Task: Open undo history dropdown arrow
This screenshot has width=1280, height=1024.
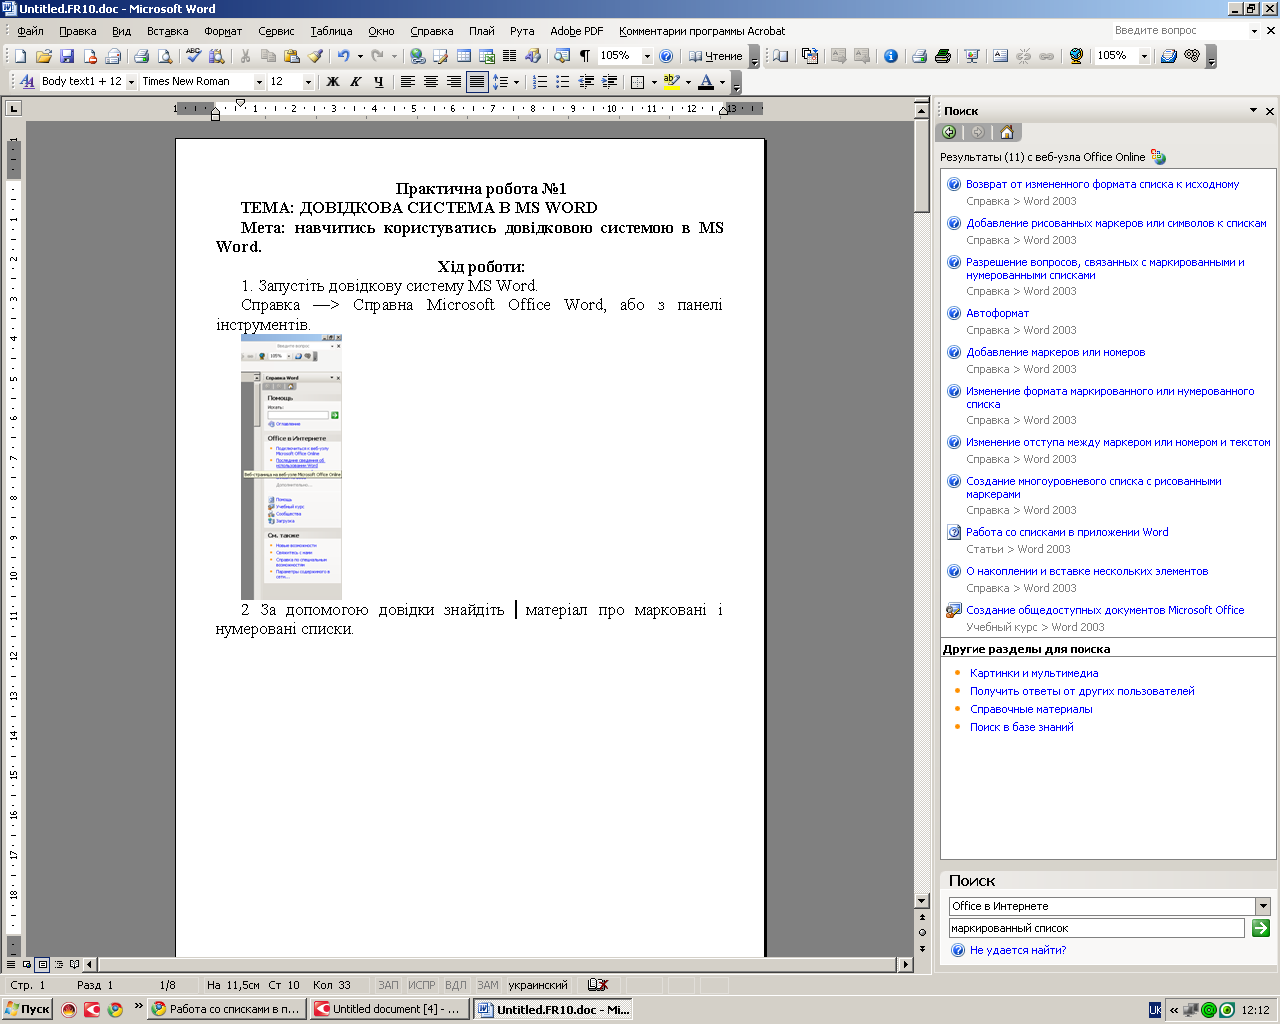Action: click(360, 56)
